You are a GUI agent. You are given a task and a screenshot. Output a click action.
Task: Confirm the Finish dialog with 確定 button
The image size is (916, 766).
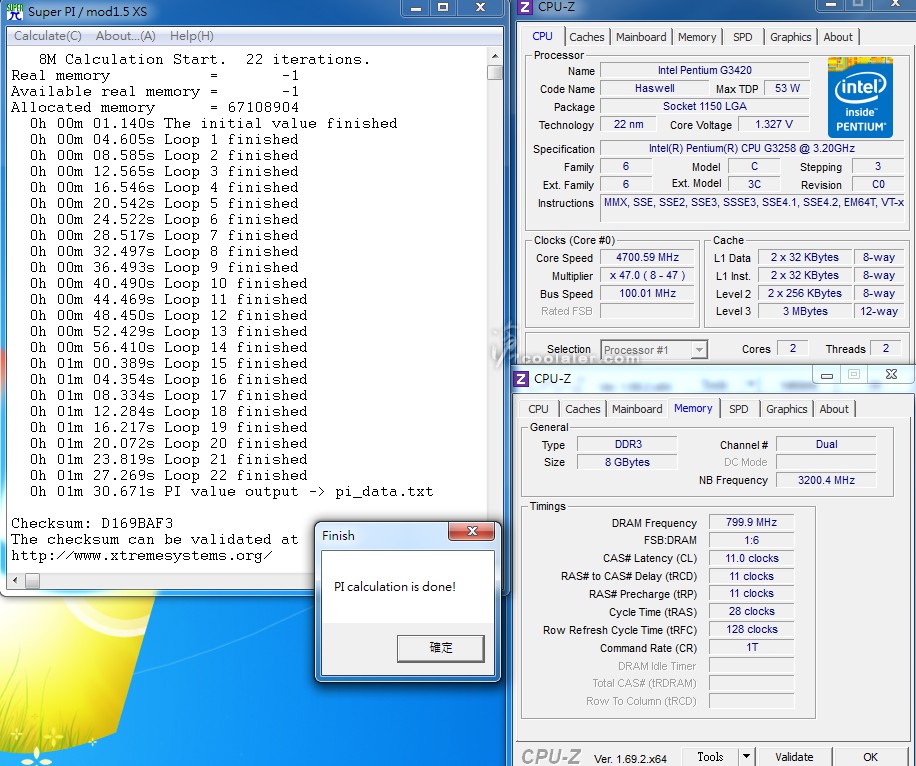[440, 647]
